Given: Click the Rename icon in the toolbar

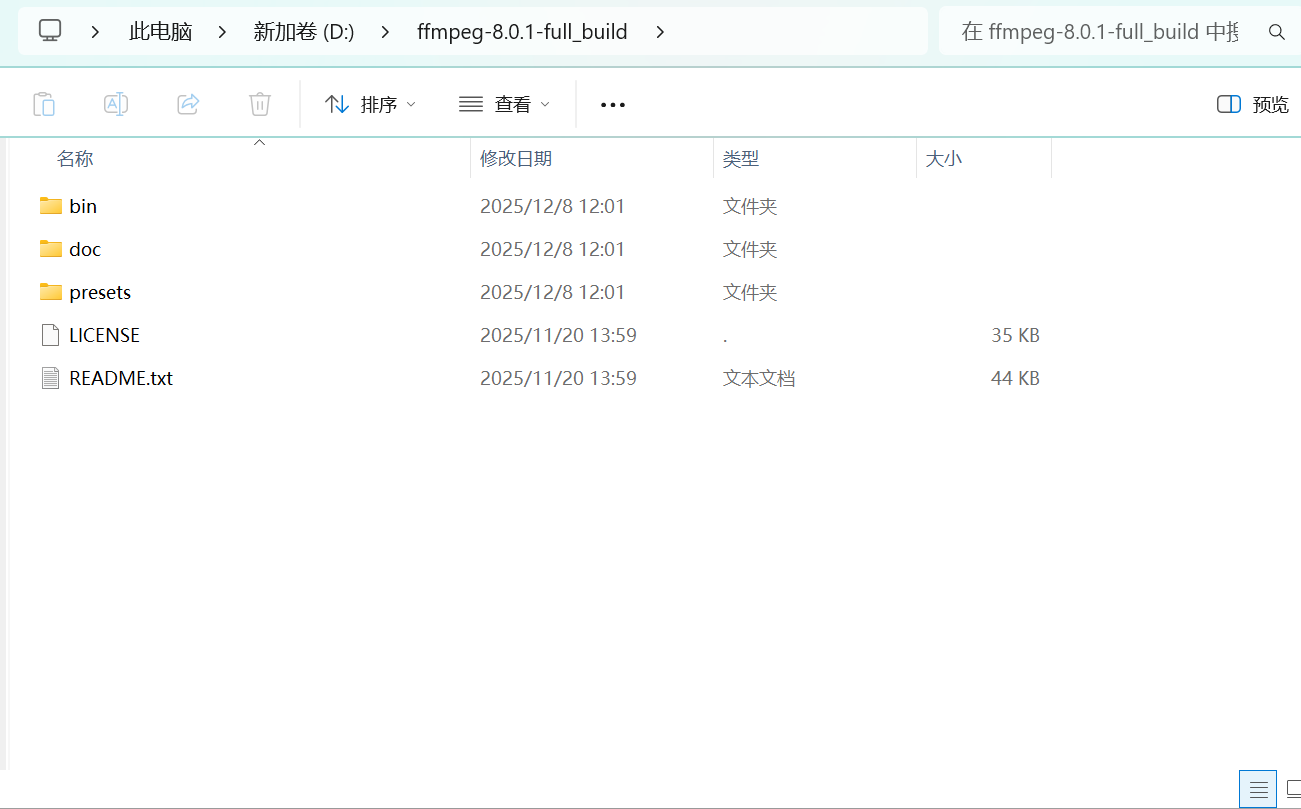Looking at the screenshot, I should (x=116, y=104).
